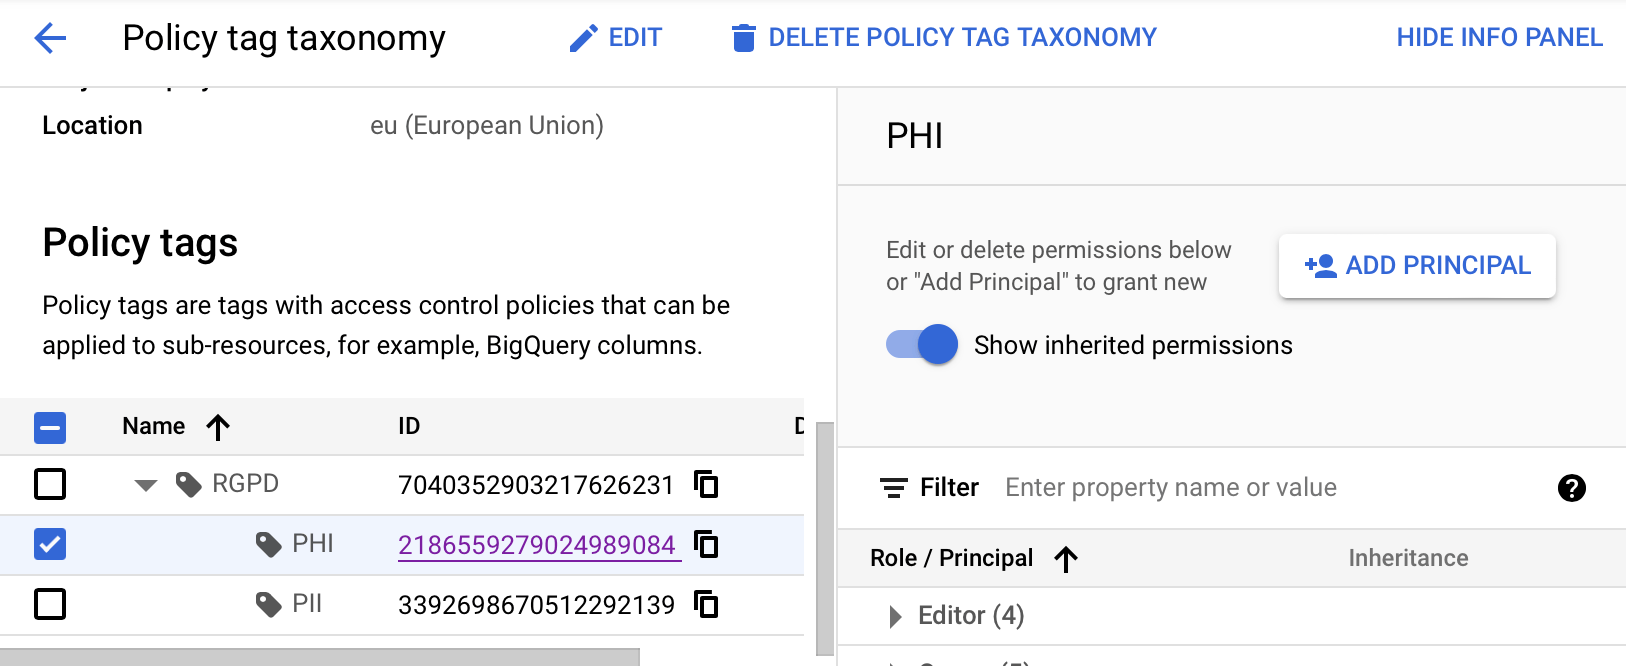Copy the RGPD policy tag ID
1626x666 pixels.
click(706, 485)
